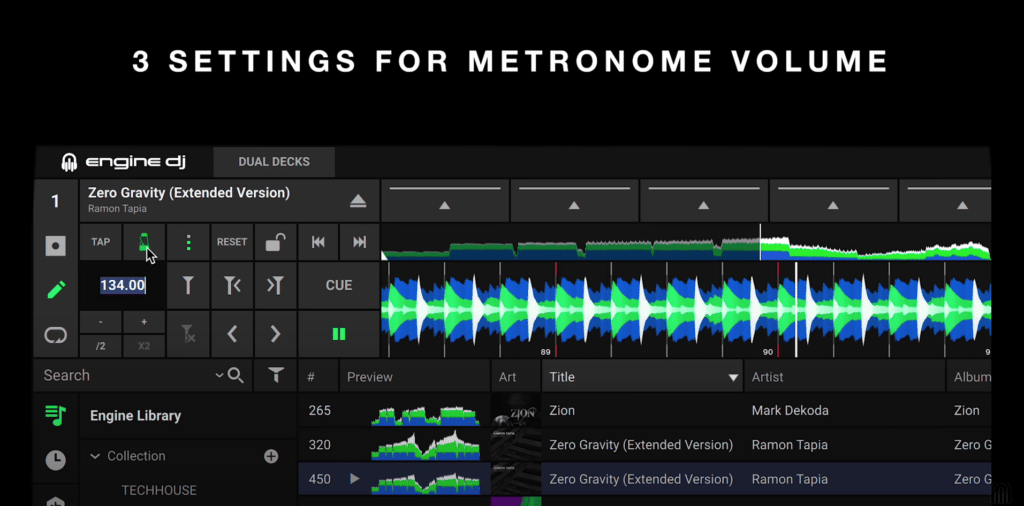Click the deck title Zero Gravity (Extended Version)
The image size is (1024, 506).
(x=189, y=193)
